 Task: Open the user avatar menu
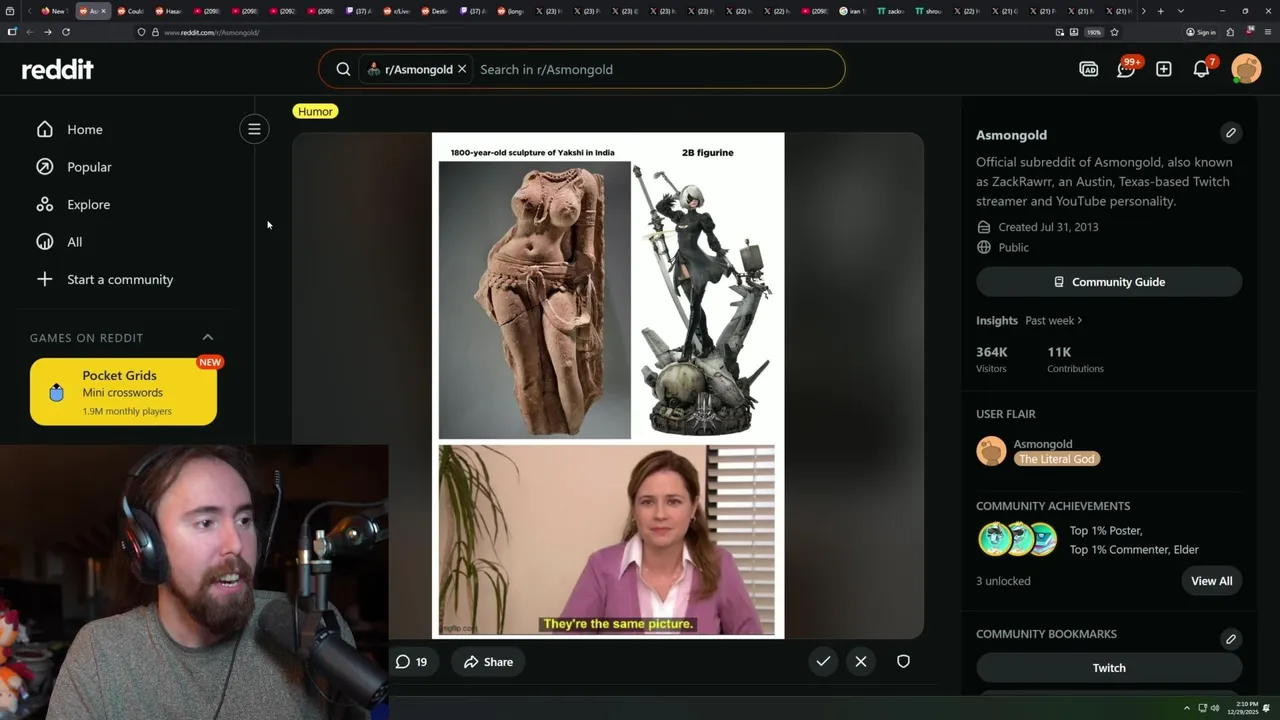coord(1246,69)
